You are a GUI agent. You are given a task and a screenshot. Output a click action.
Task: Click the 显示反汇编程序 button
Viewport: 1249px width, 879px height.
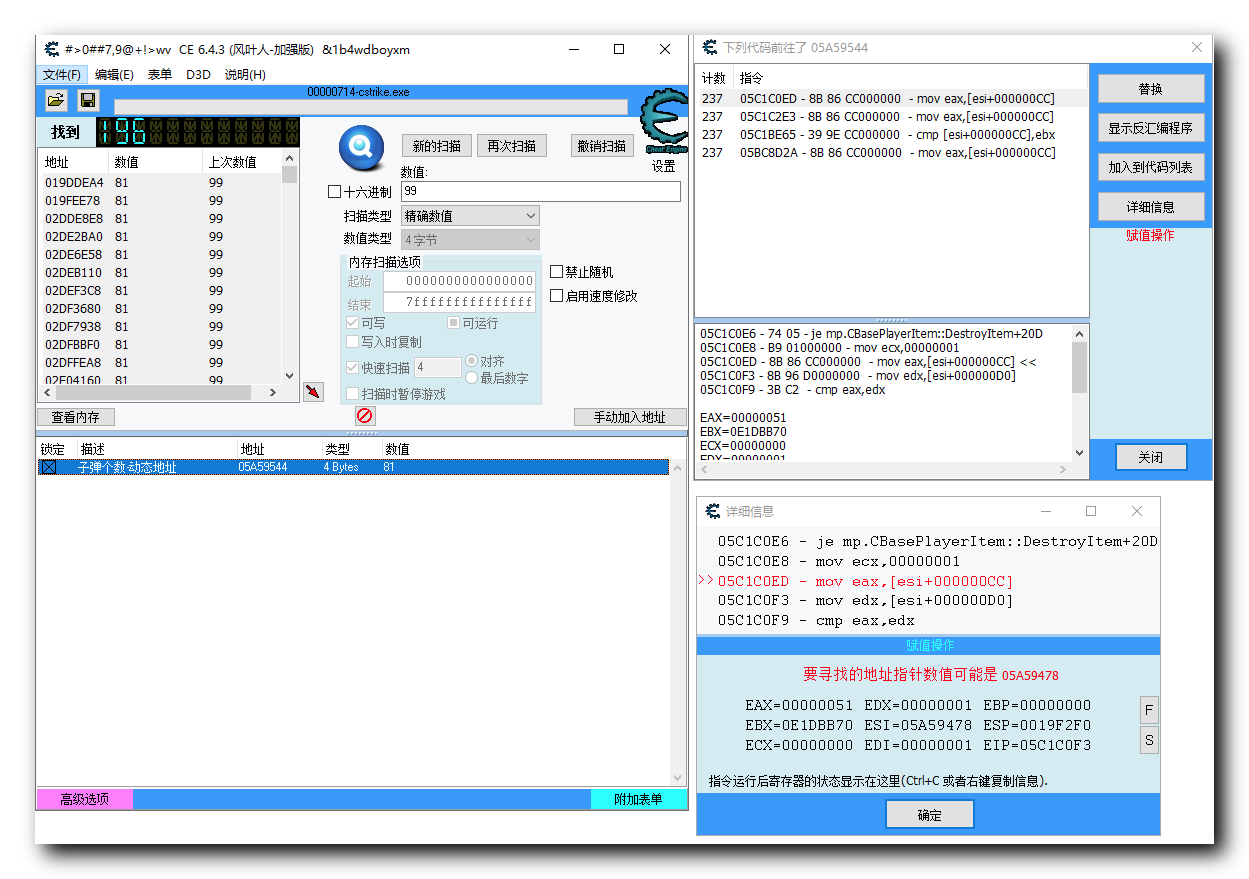tap(1151, 128)
